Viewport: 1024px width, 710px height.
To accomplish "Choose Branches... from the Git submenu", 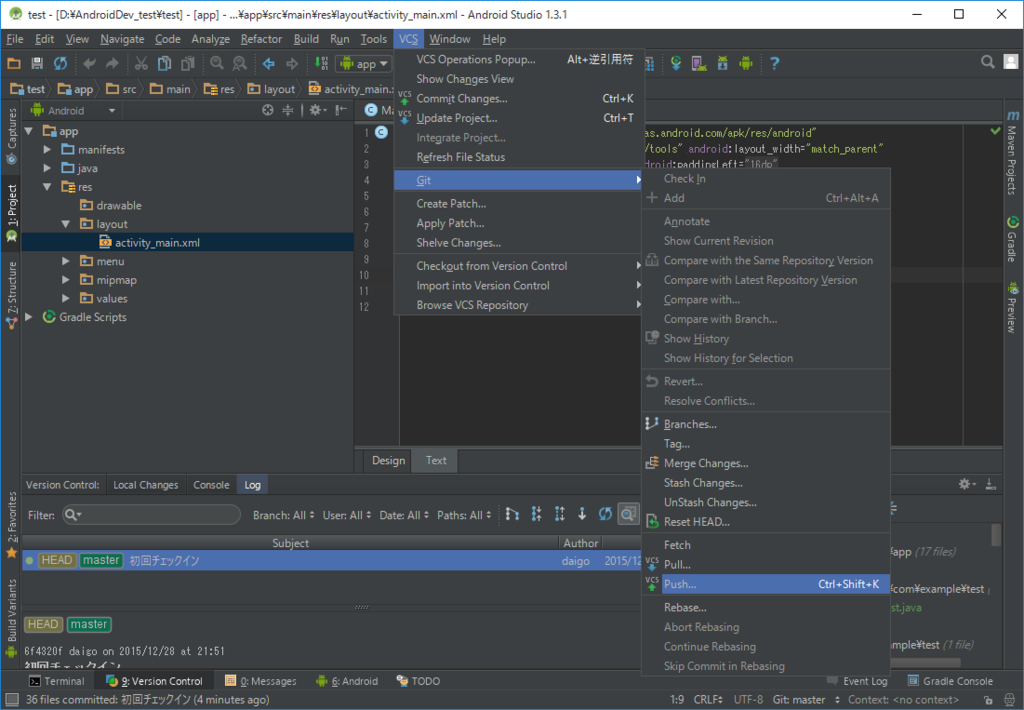I will pos(766,425).
